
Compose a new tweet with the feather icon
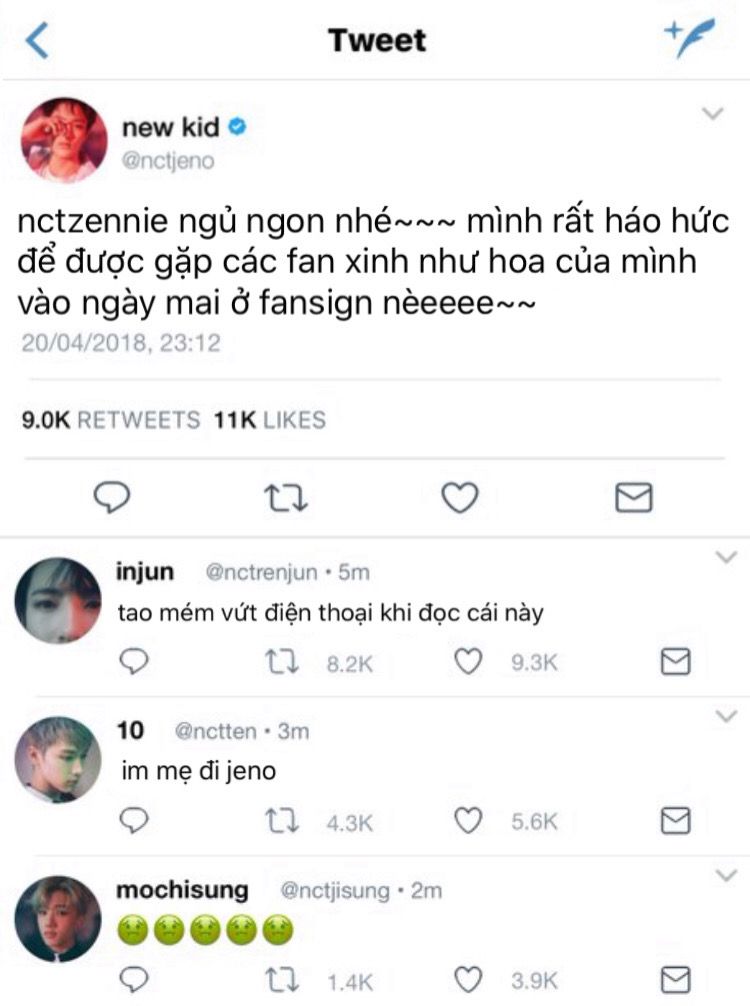[689, 38]
